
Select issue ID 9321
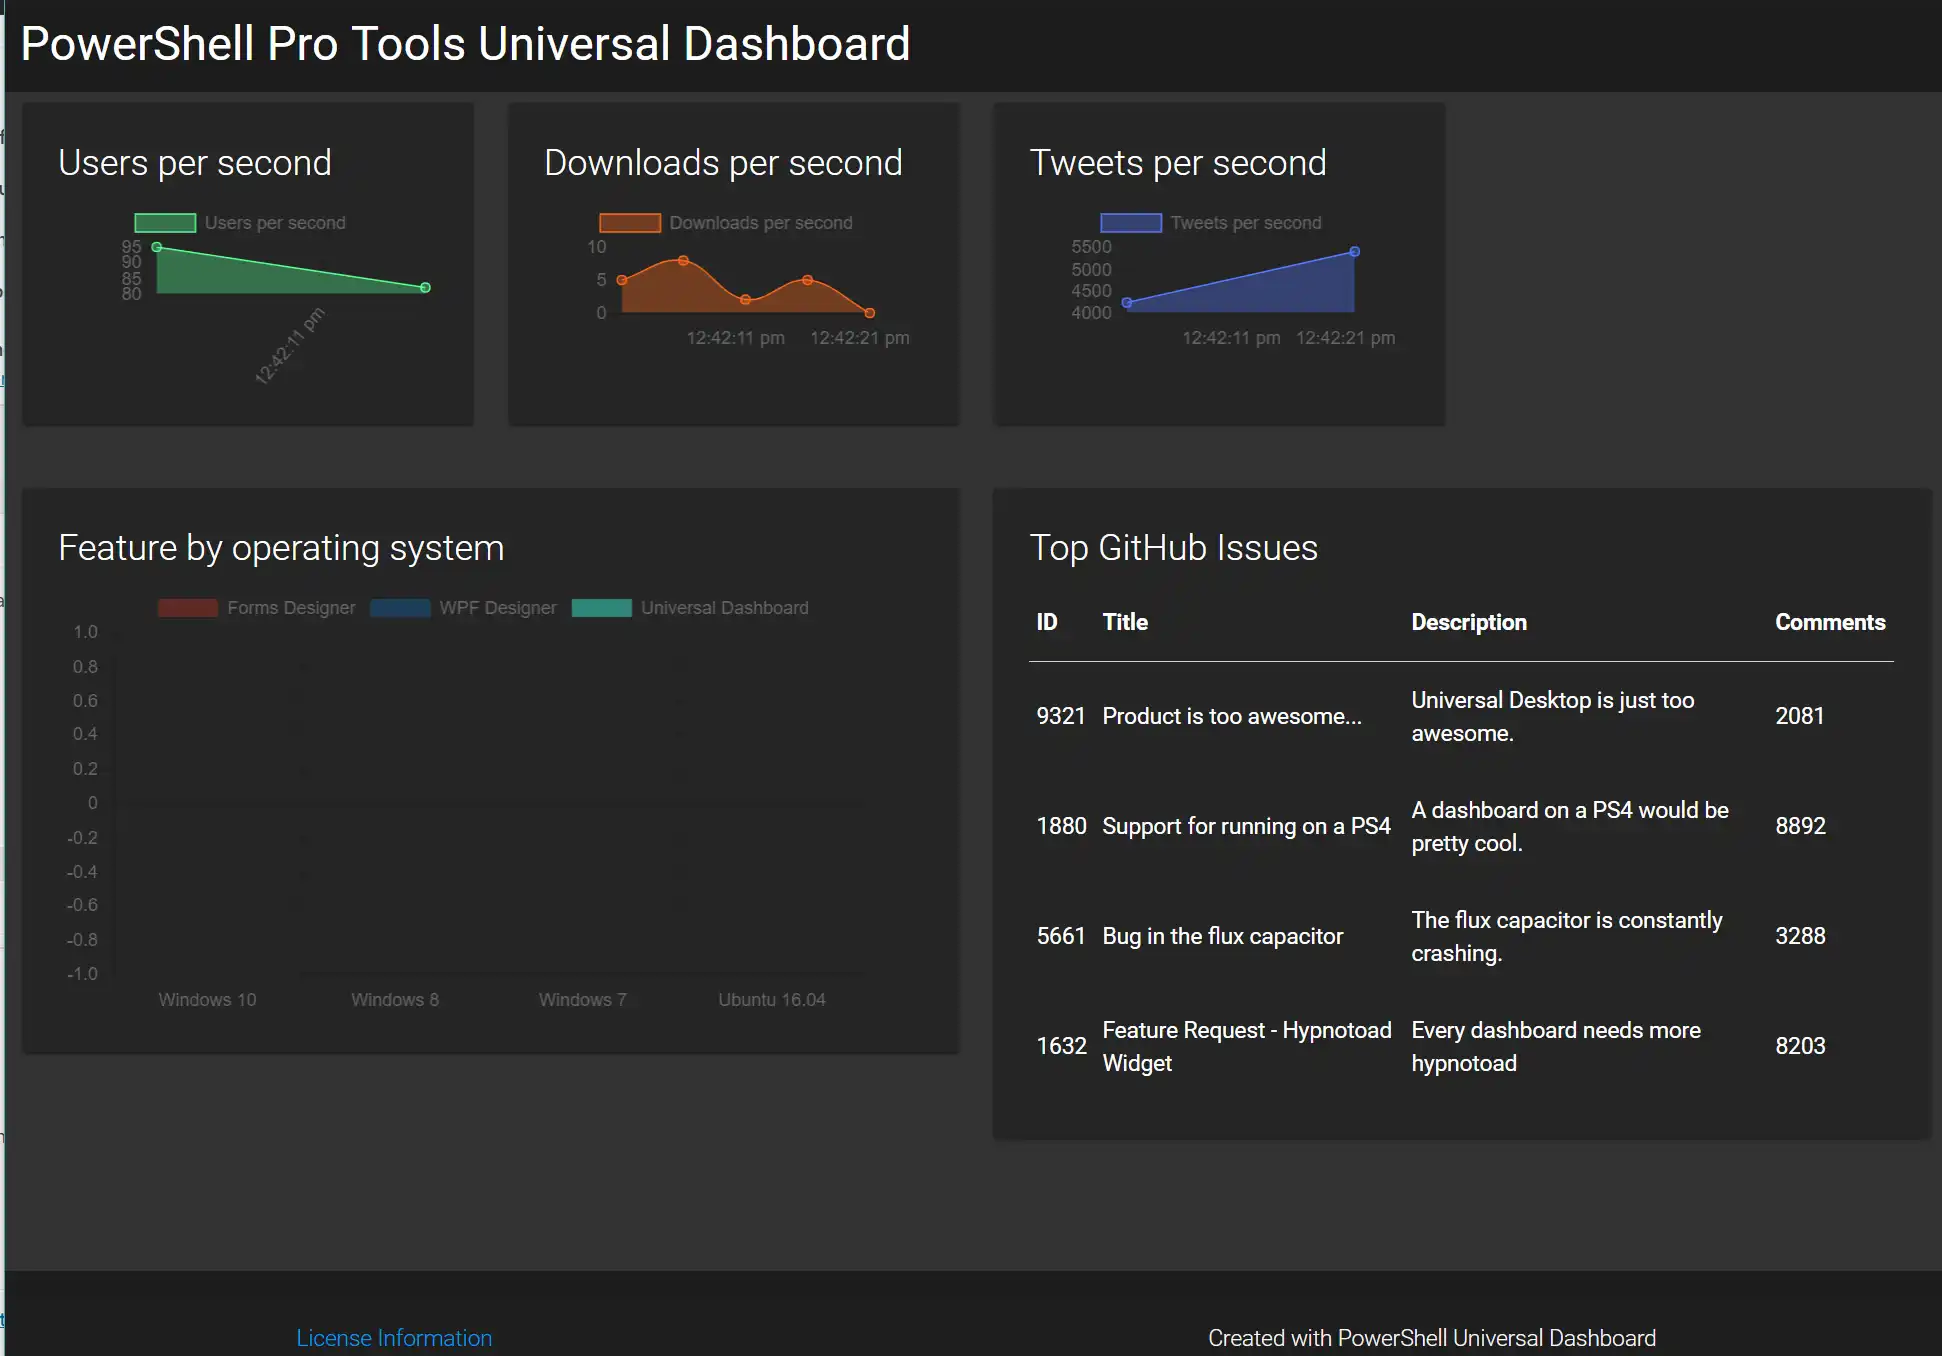[x=1061, y=716]
